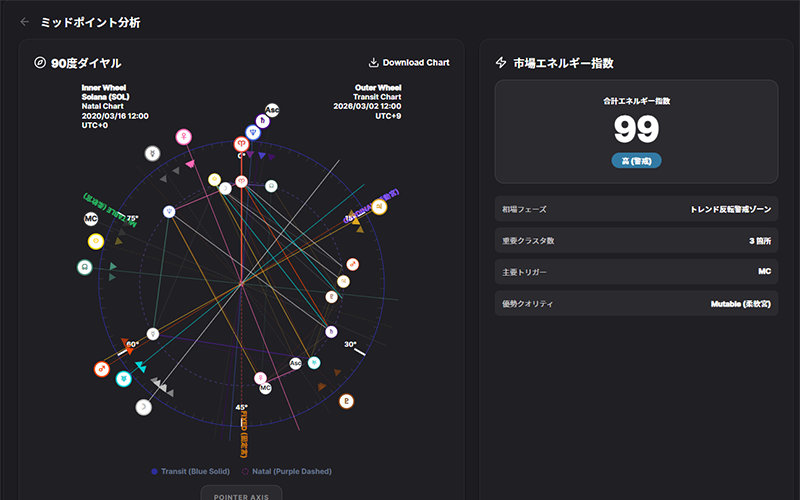Click the Transit (Blue Solid) legend dot
Image resolution: width=800 pixels, height=500 pixels.
click(152, 471)
